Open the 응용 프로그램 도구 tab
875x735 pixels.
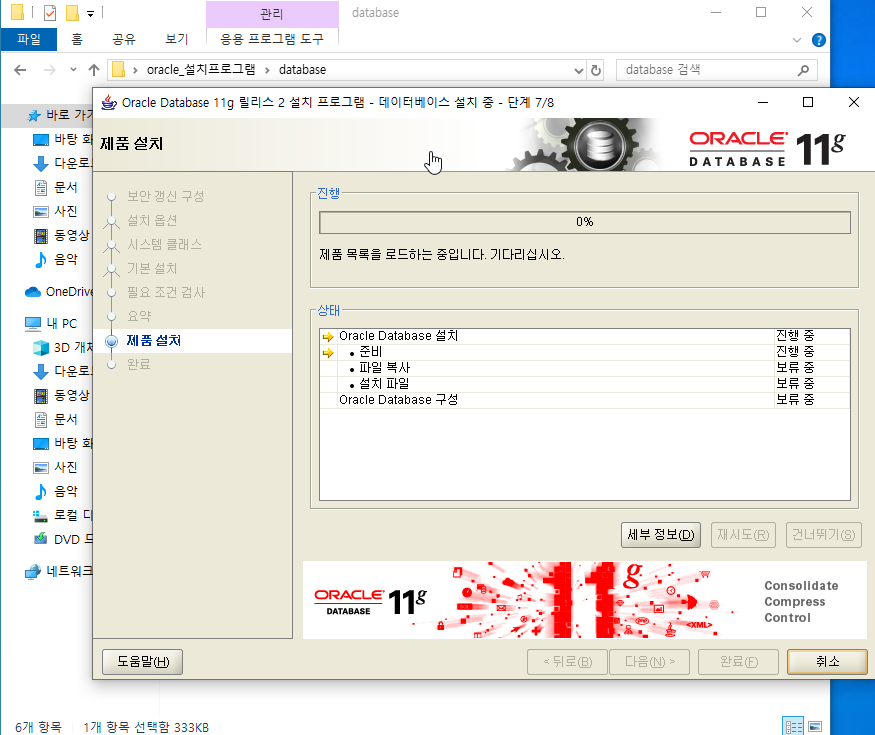tap(272, 39)
